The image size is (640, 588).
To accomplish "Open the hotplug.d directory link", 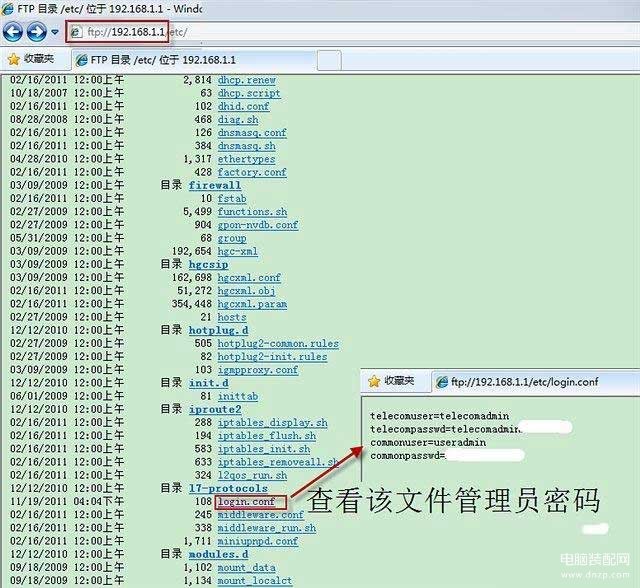I will point(218,330).
